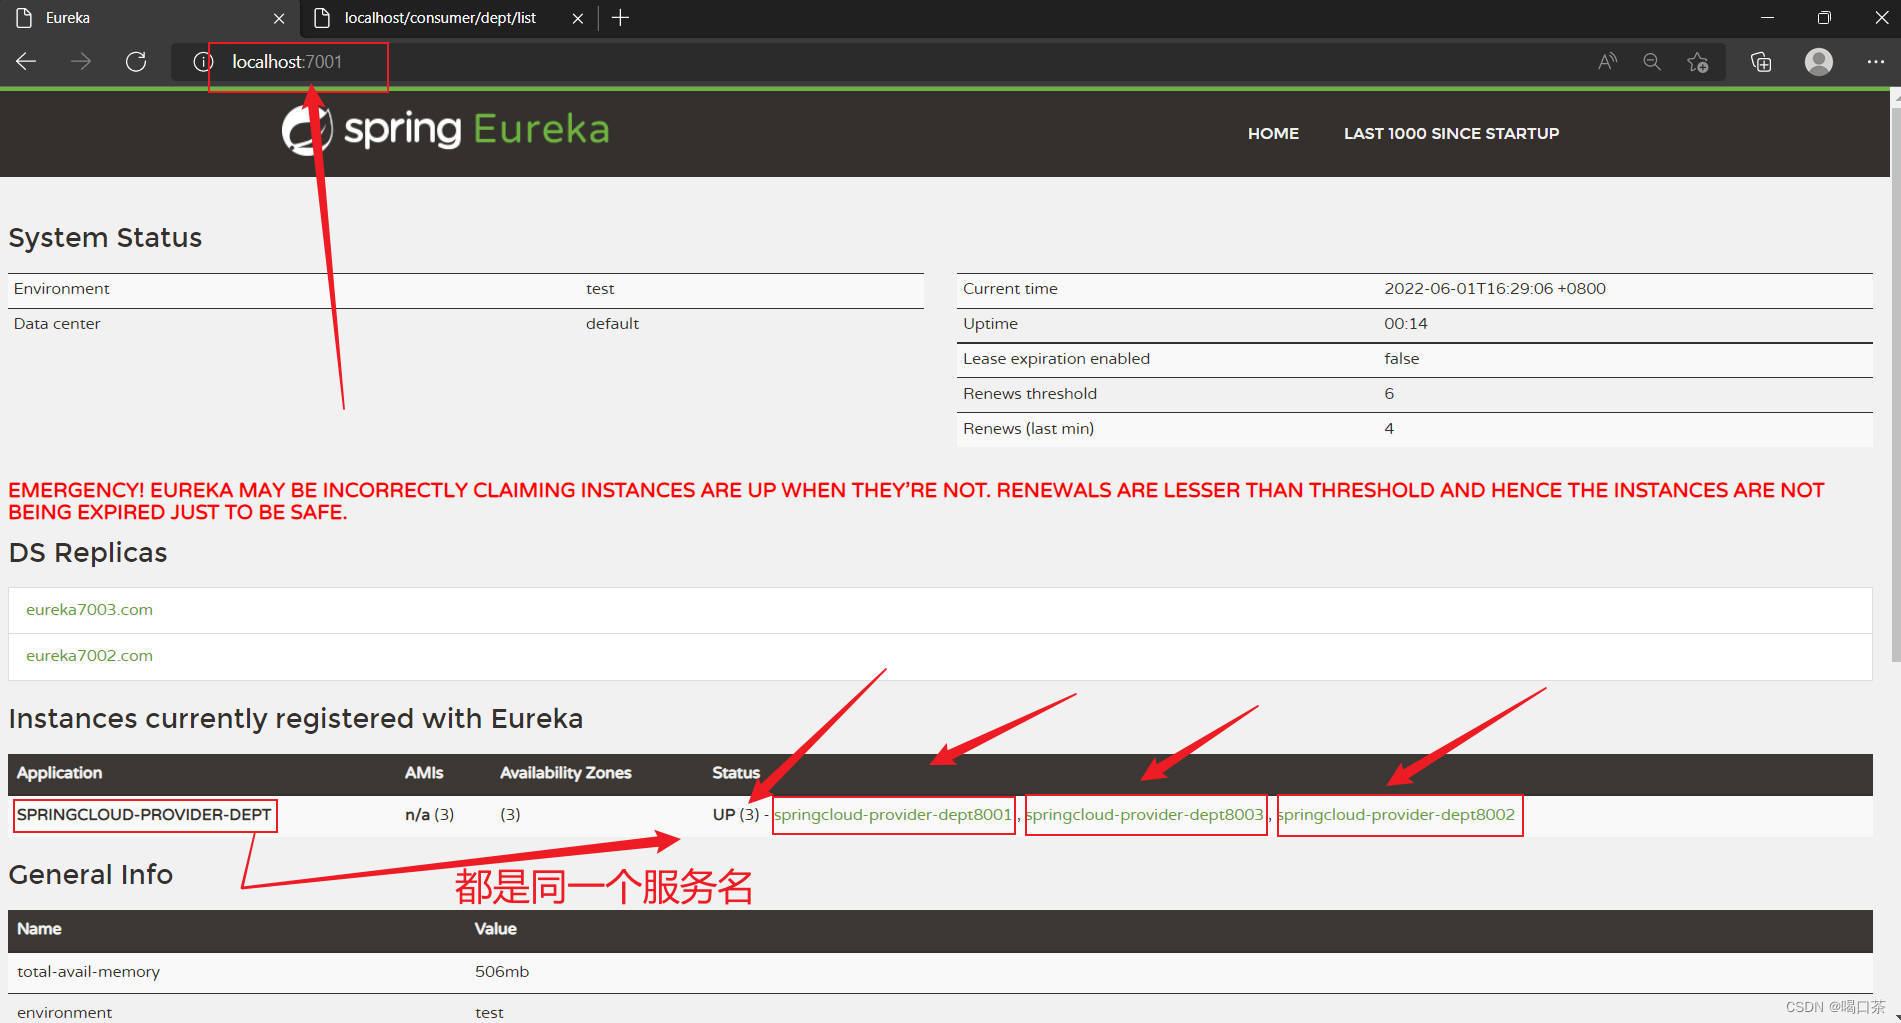The height and width of the screenshot is (1023, 1901).
Task: Open the Collections icon
Action: (x=1761, y=62)
